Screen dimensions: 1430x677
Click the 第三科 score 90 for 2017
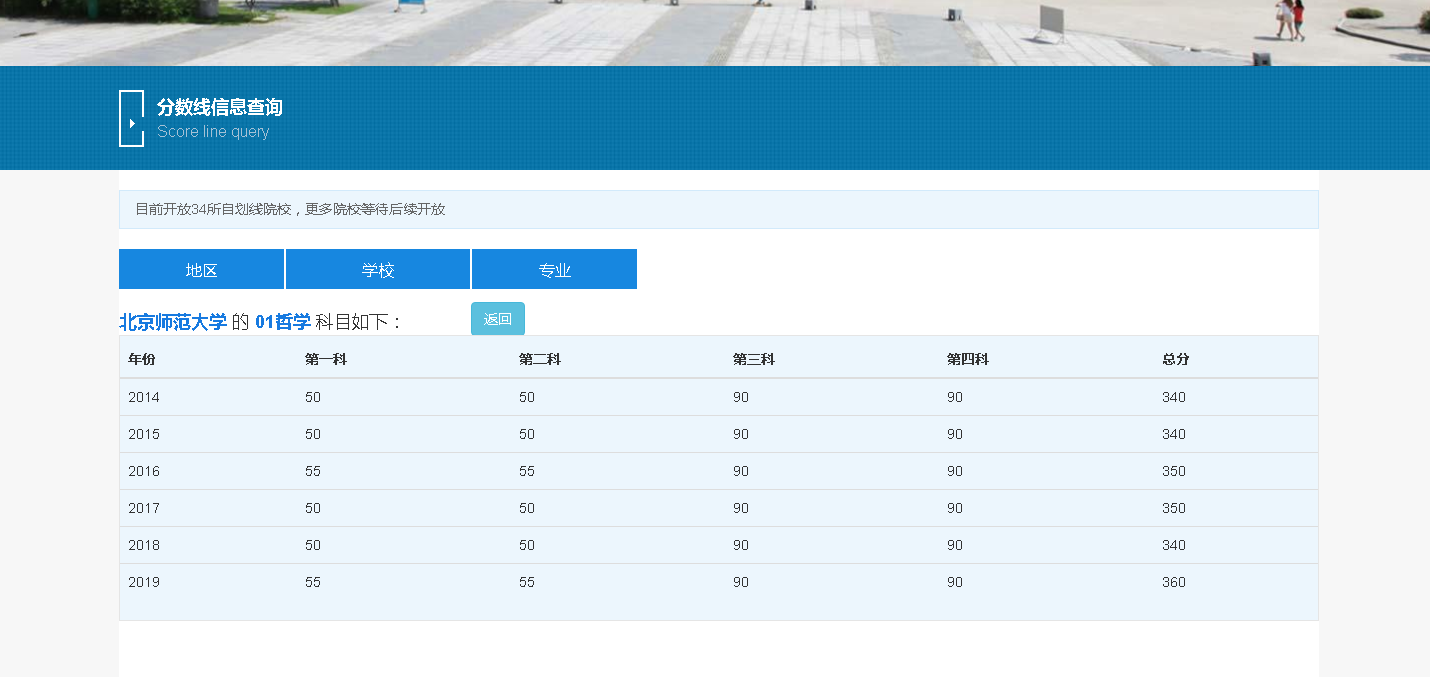click(741, 508)
